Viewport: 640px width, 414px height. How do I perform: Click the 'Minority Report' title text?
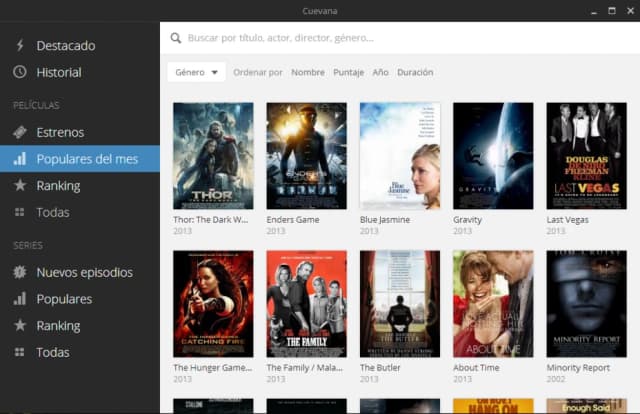click(578, 367)
